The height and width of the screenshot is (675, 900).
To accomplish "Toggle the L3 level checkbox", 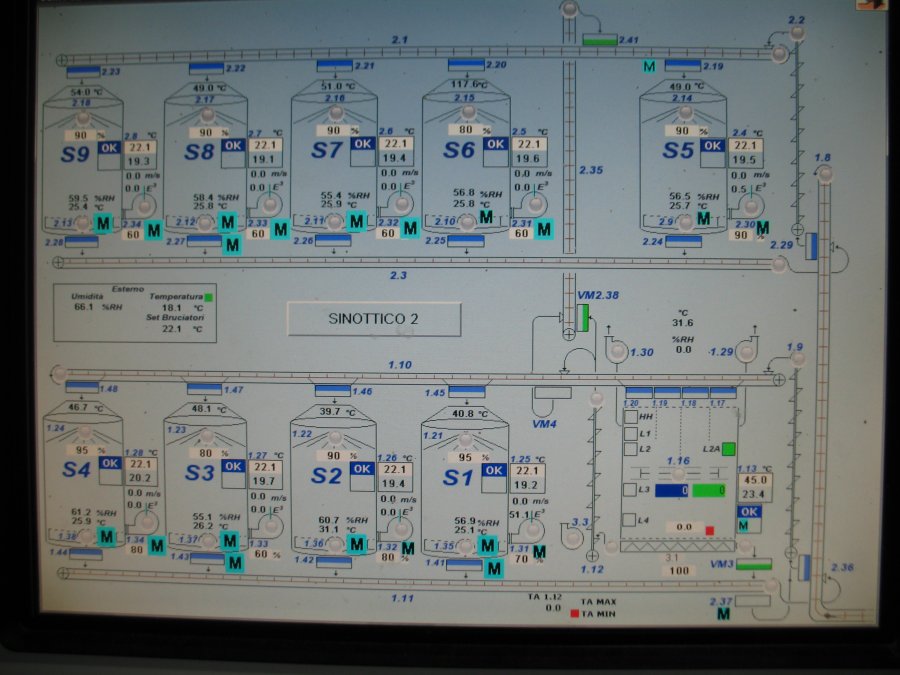I will pyautogui.click(x=629, y=490).
